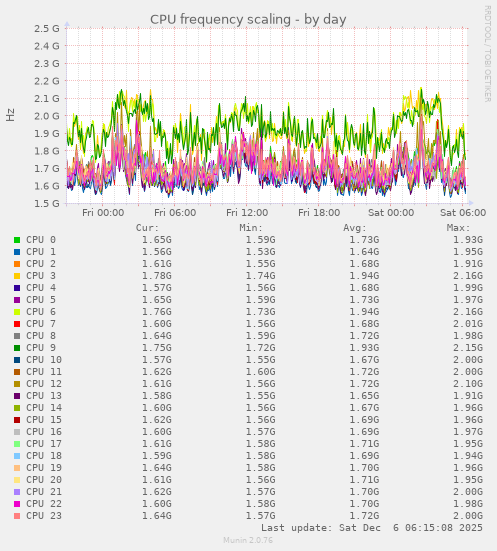Select the 'CPU 14' legend label
497x551 pixels.
click(44, 408)
